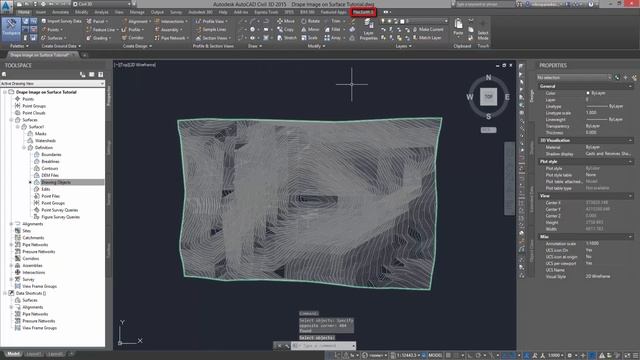
Task: Expand the Modify panel title
Action: [x=316, y=46]
